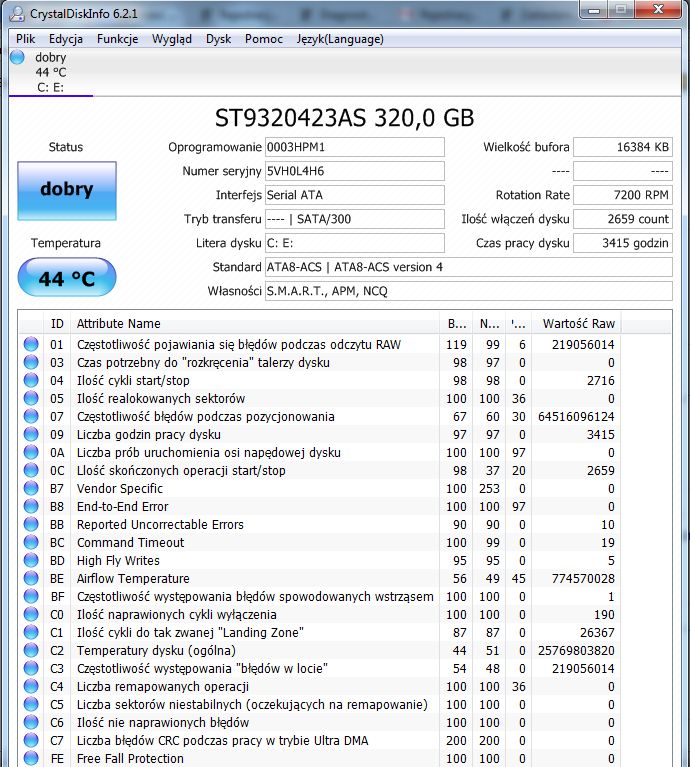Select the row 'Liczba godzin pracy dysku'
This screenshot has width=690, height=767.
[320, 434]
